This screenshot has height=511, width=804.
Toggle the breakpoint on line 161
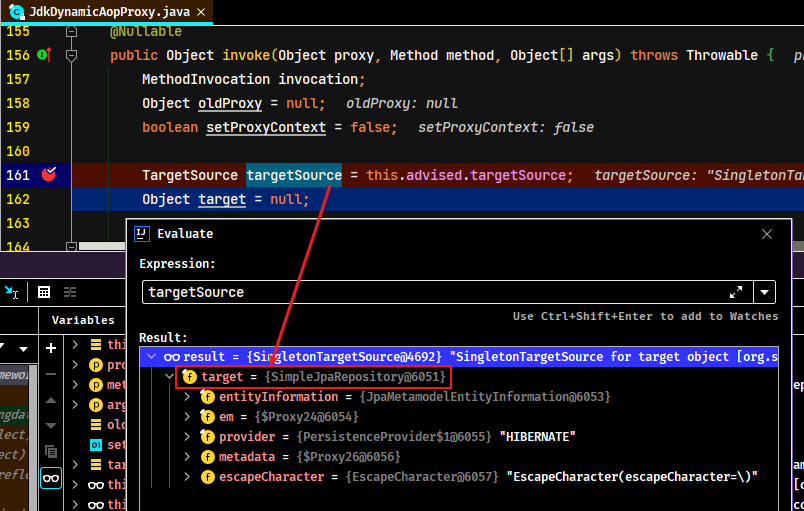click(49, 174)
